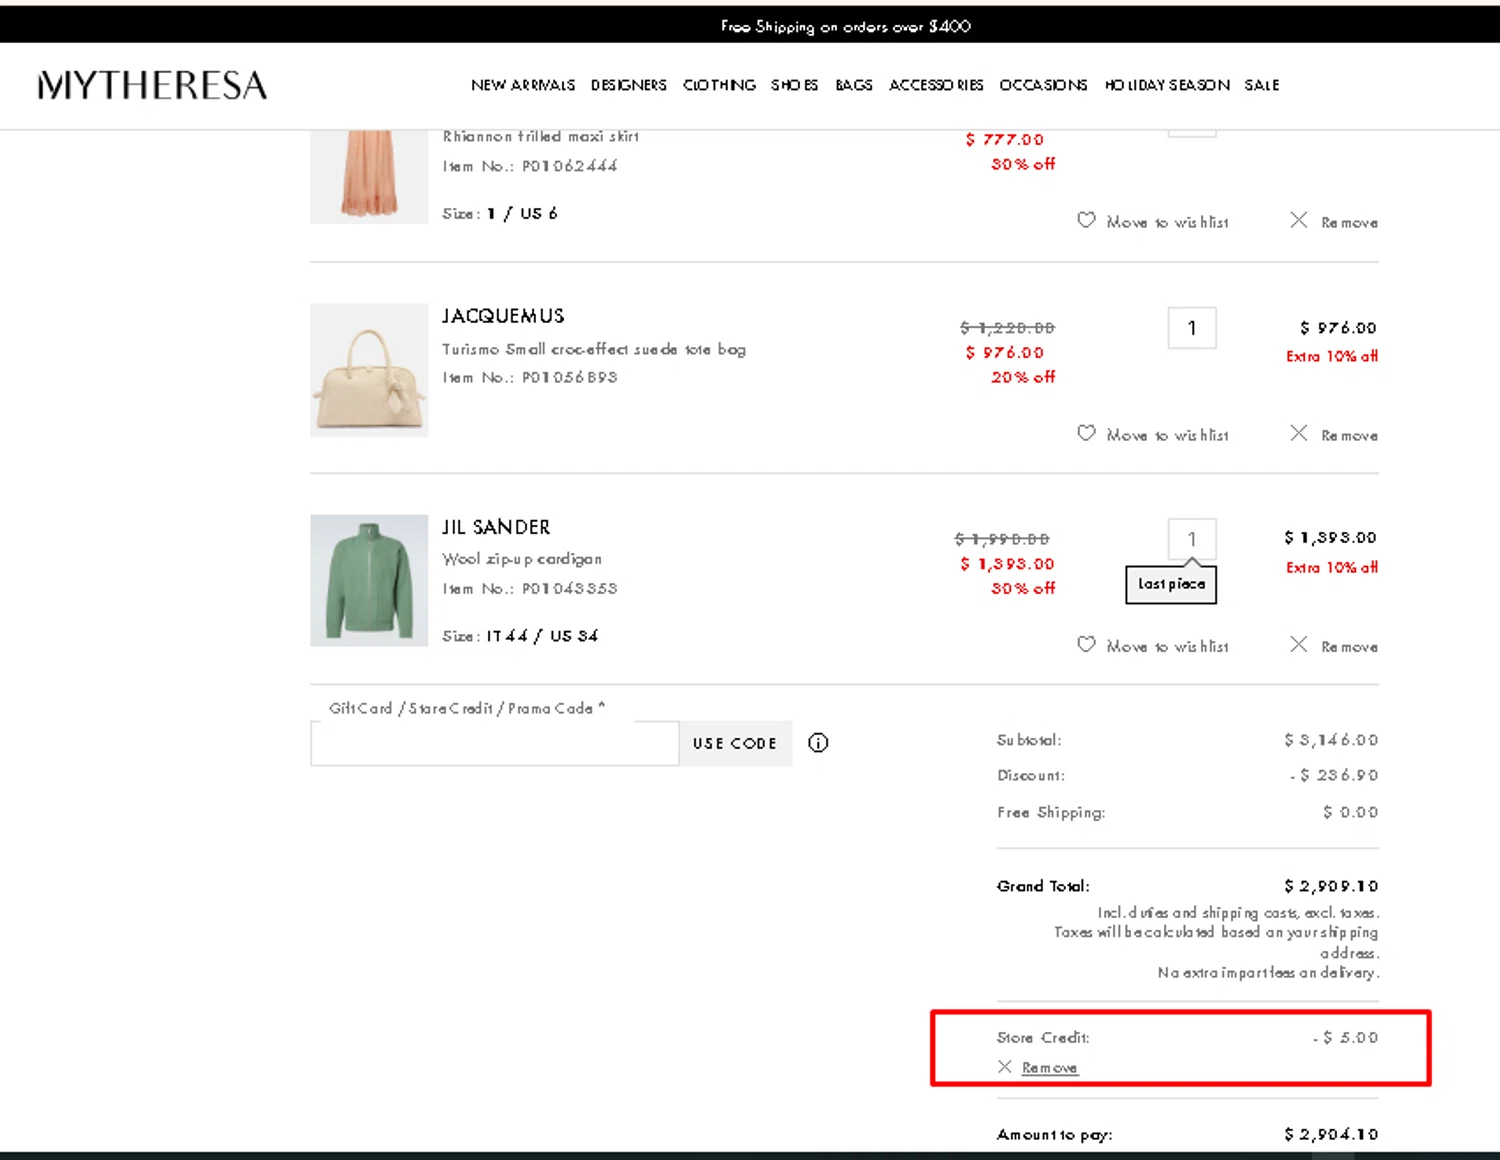Open the Jacquemus brand name link

pyautogui.click(x=503, y=316)
